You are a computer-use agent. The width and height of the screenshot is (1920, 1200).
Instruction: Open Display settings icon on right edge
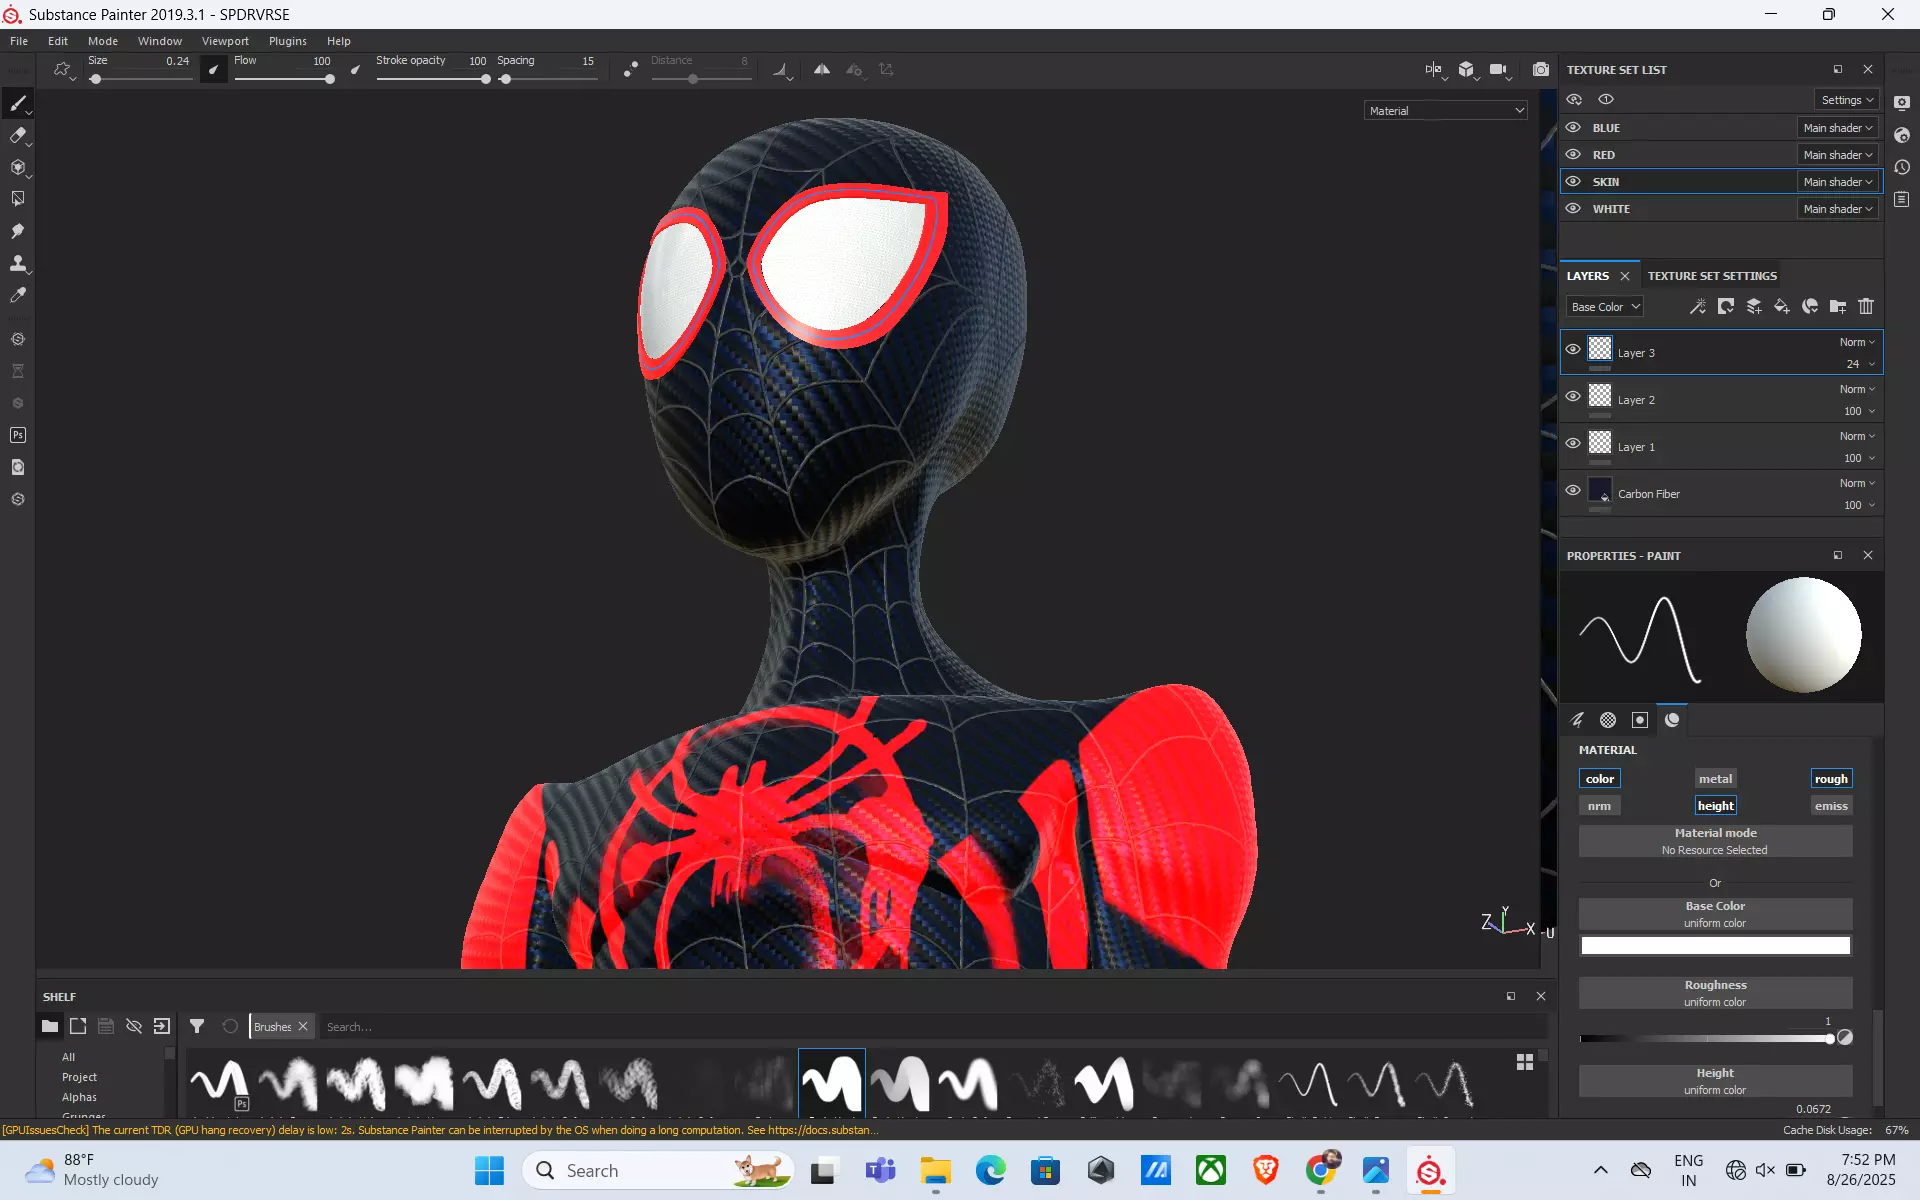1902,104
